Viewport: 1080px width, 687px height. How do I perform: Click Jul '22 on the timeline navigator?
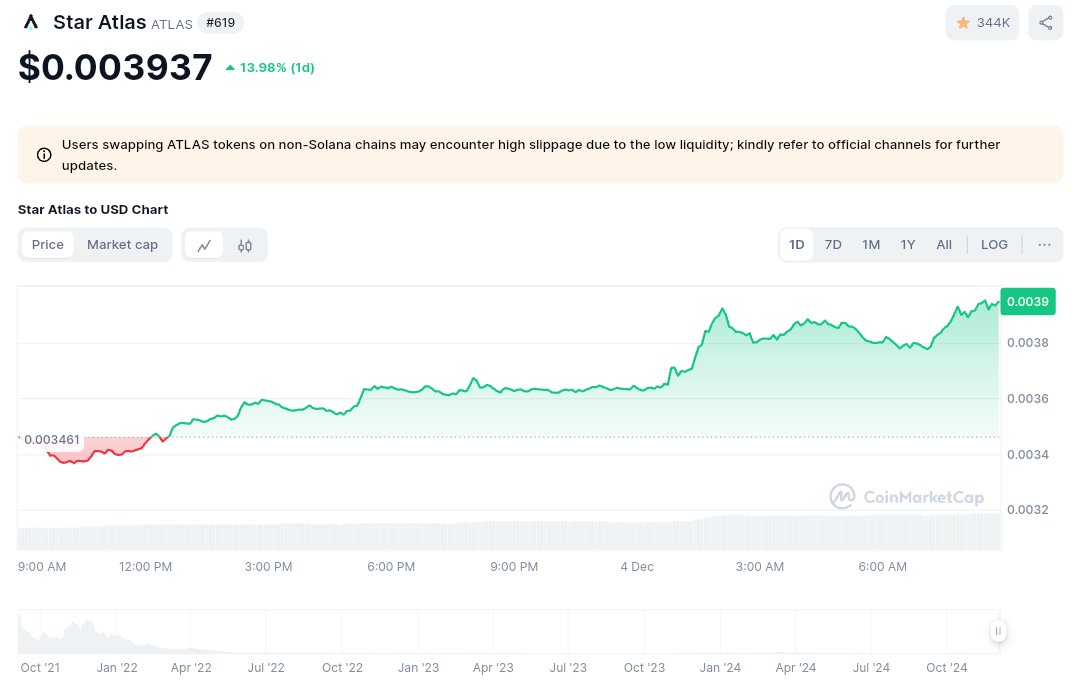tap(266, 668)
